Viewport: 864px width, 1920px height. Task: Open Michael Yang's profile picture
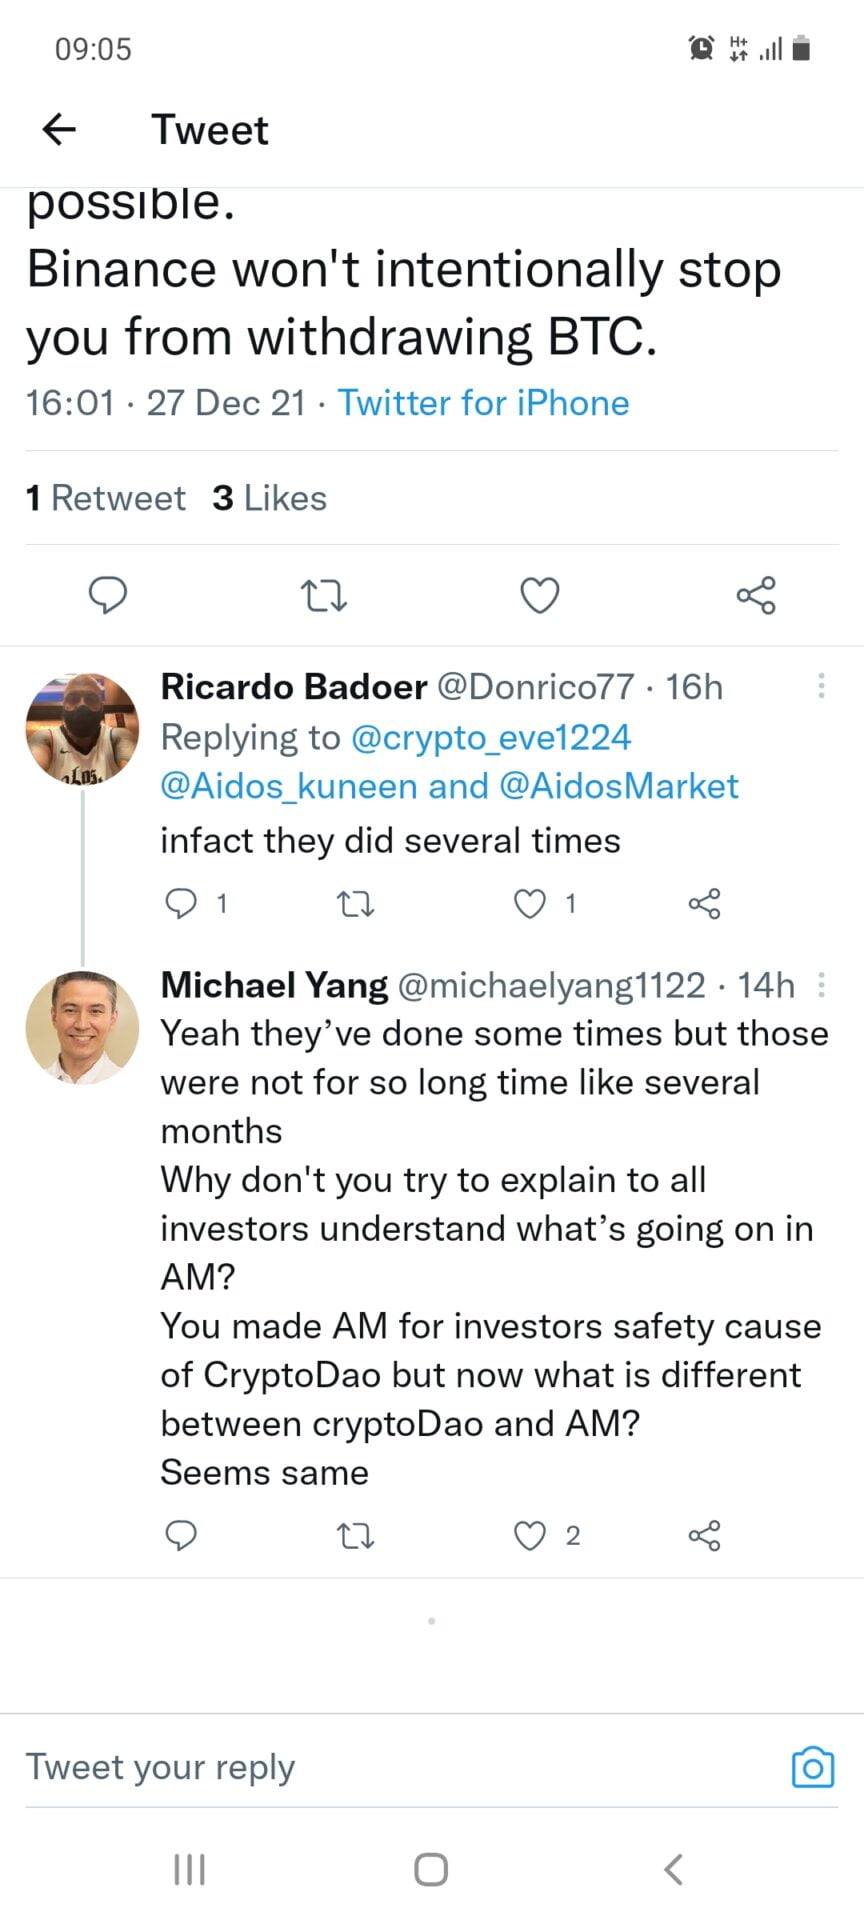click(82, 1027)
